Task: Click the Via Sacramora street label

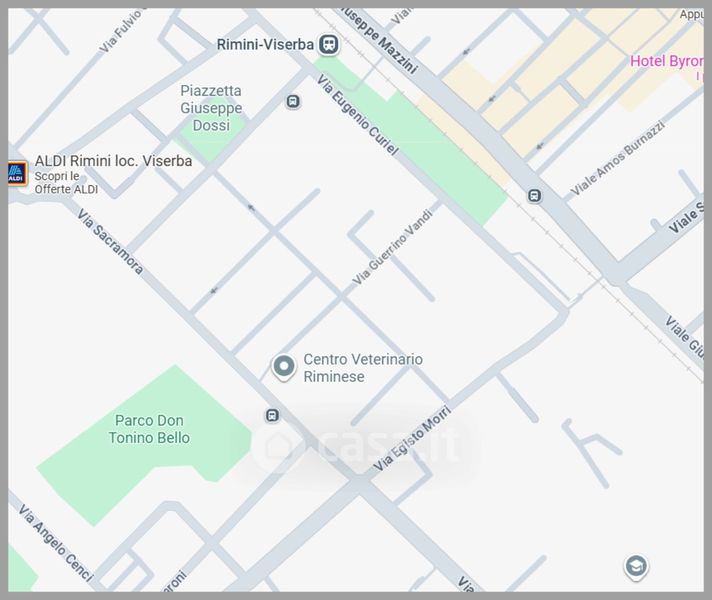Action: click(x=110, y=237)
